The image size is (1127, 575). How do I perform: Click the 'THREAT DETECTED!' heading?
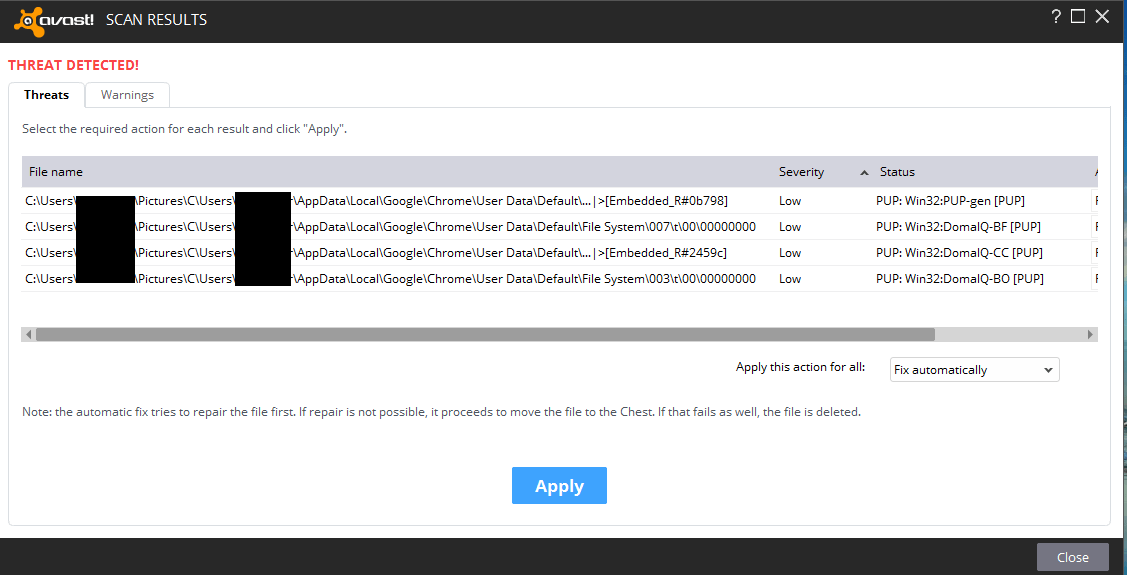click(x=73, y=65)
